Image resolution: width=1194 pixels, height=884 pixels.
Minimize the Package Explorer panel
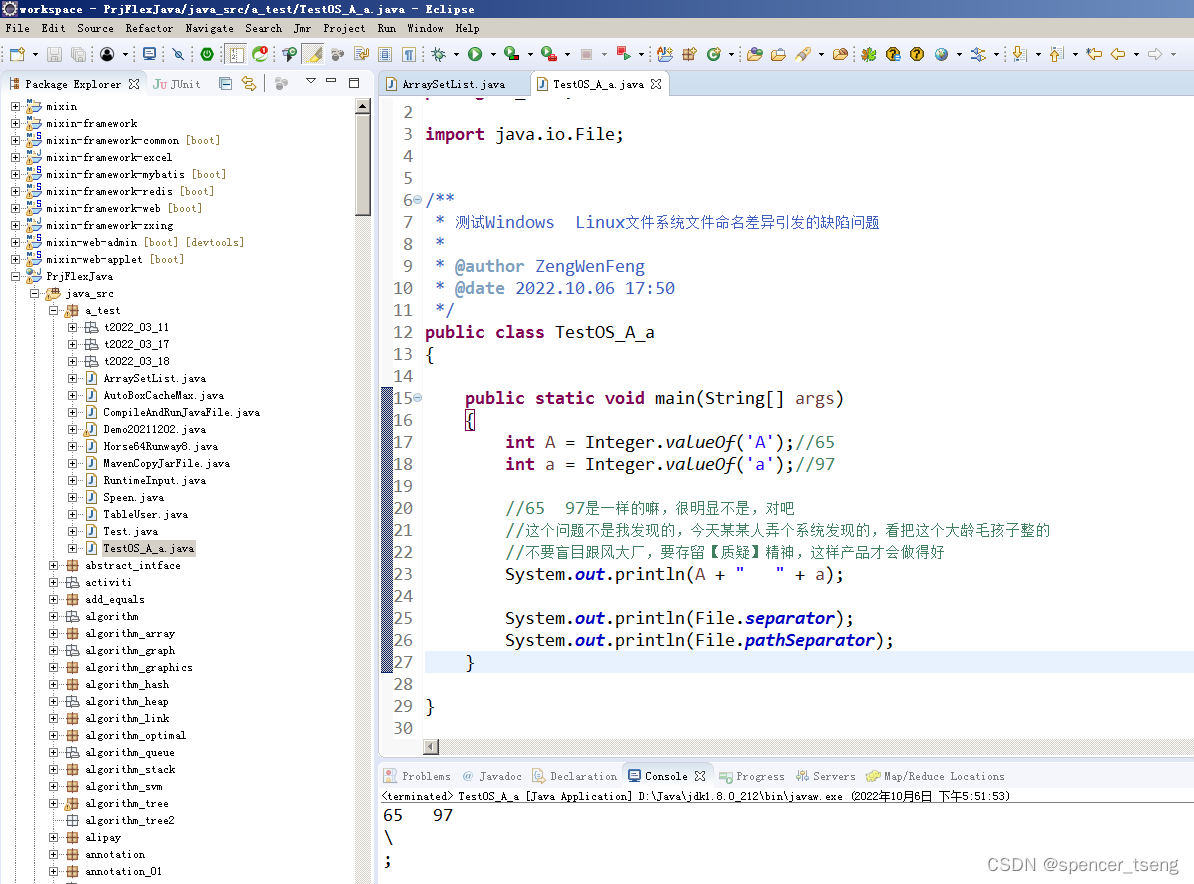pyautogui.click(x=331, y=81)
